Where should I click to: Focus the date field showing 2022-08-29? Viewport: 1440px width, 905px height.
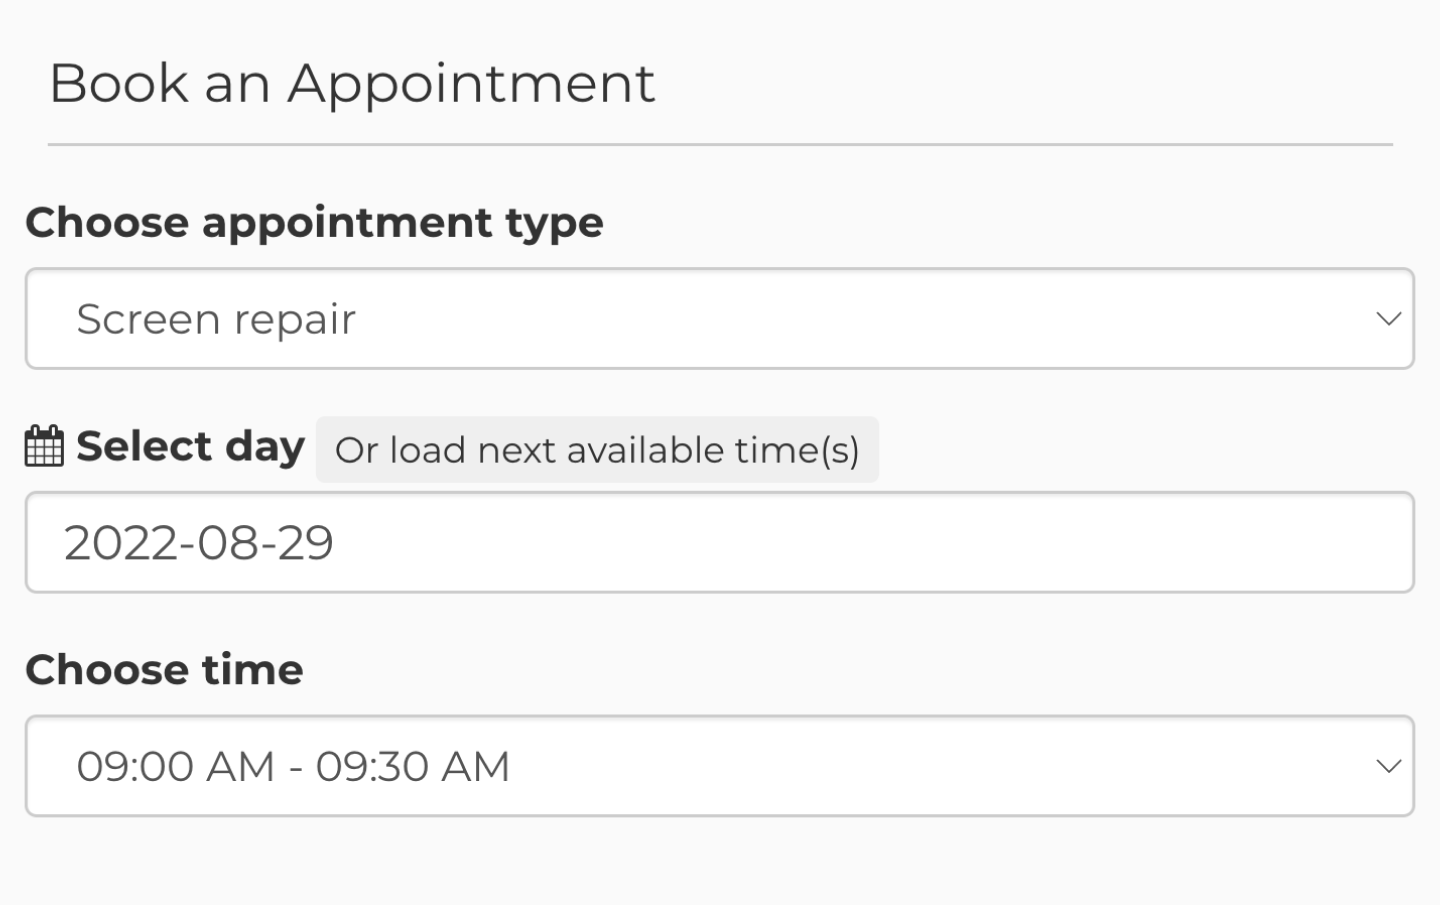click(x=719, y=543)
